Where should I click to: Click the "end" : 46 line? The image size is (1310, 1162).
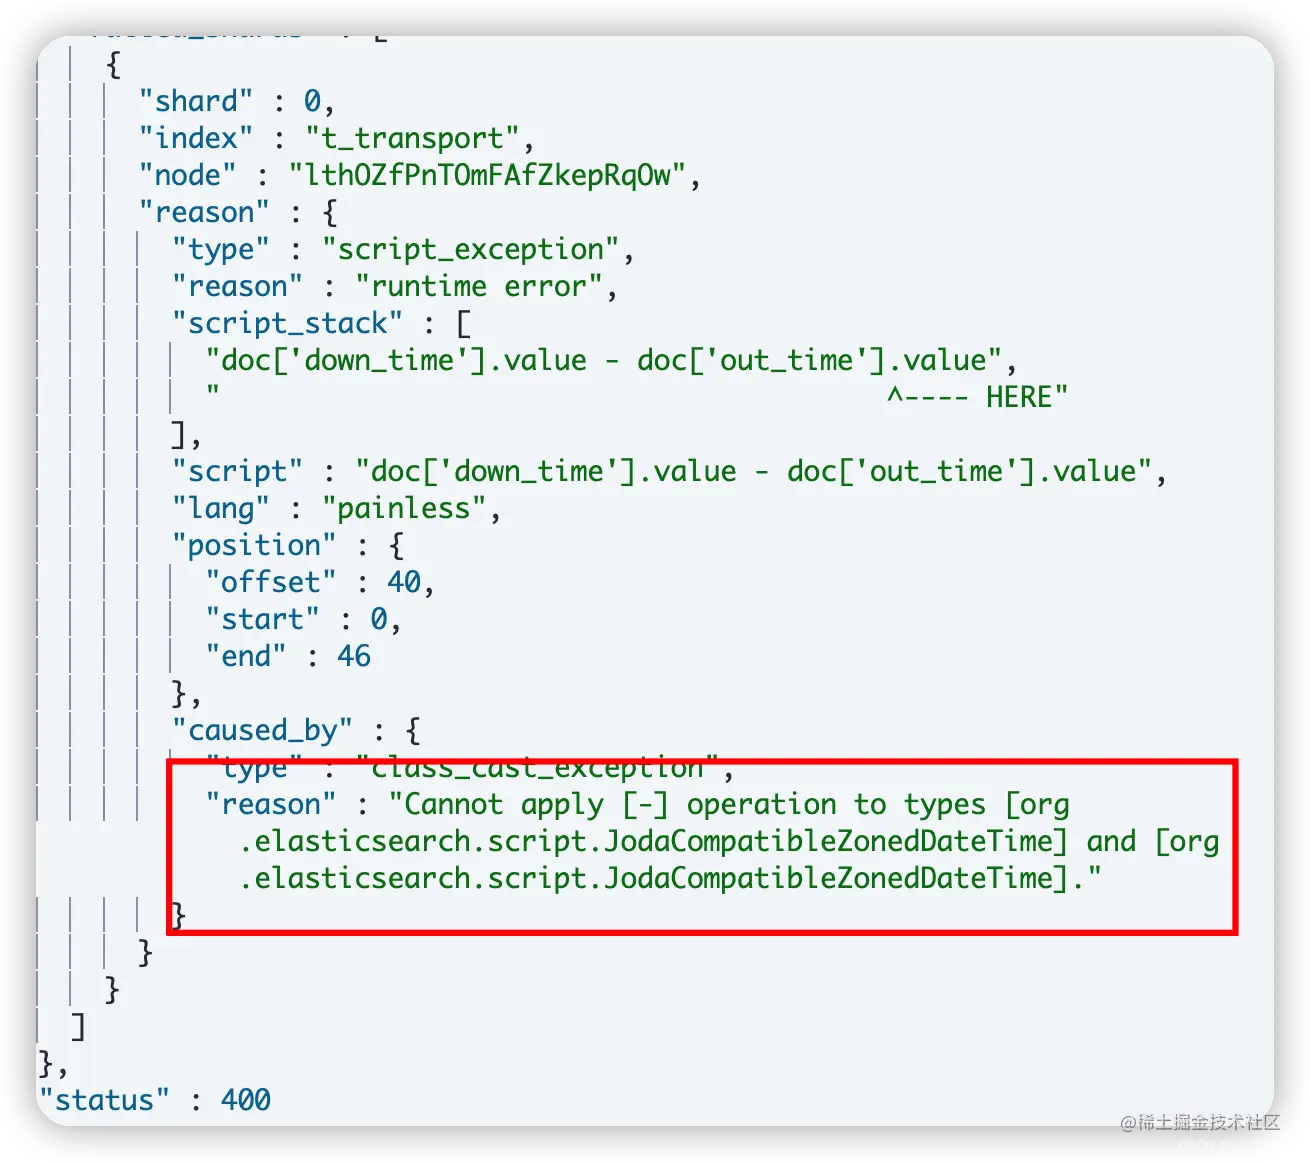(288, 656)
